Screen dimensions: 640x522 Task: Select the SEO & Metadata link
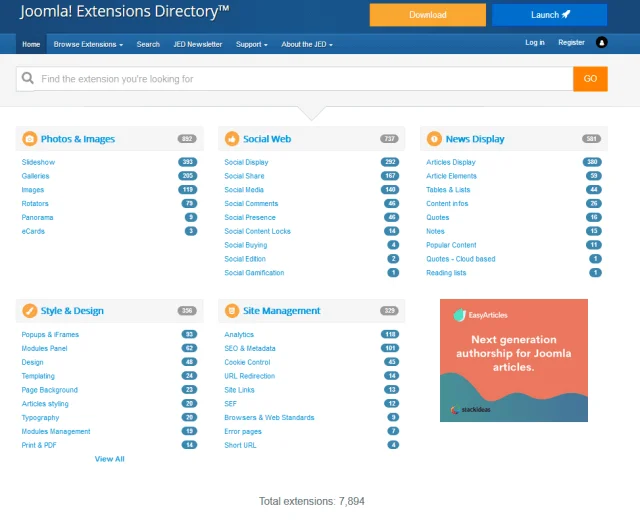tap(249, 348)
